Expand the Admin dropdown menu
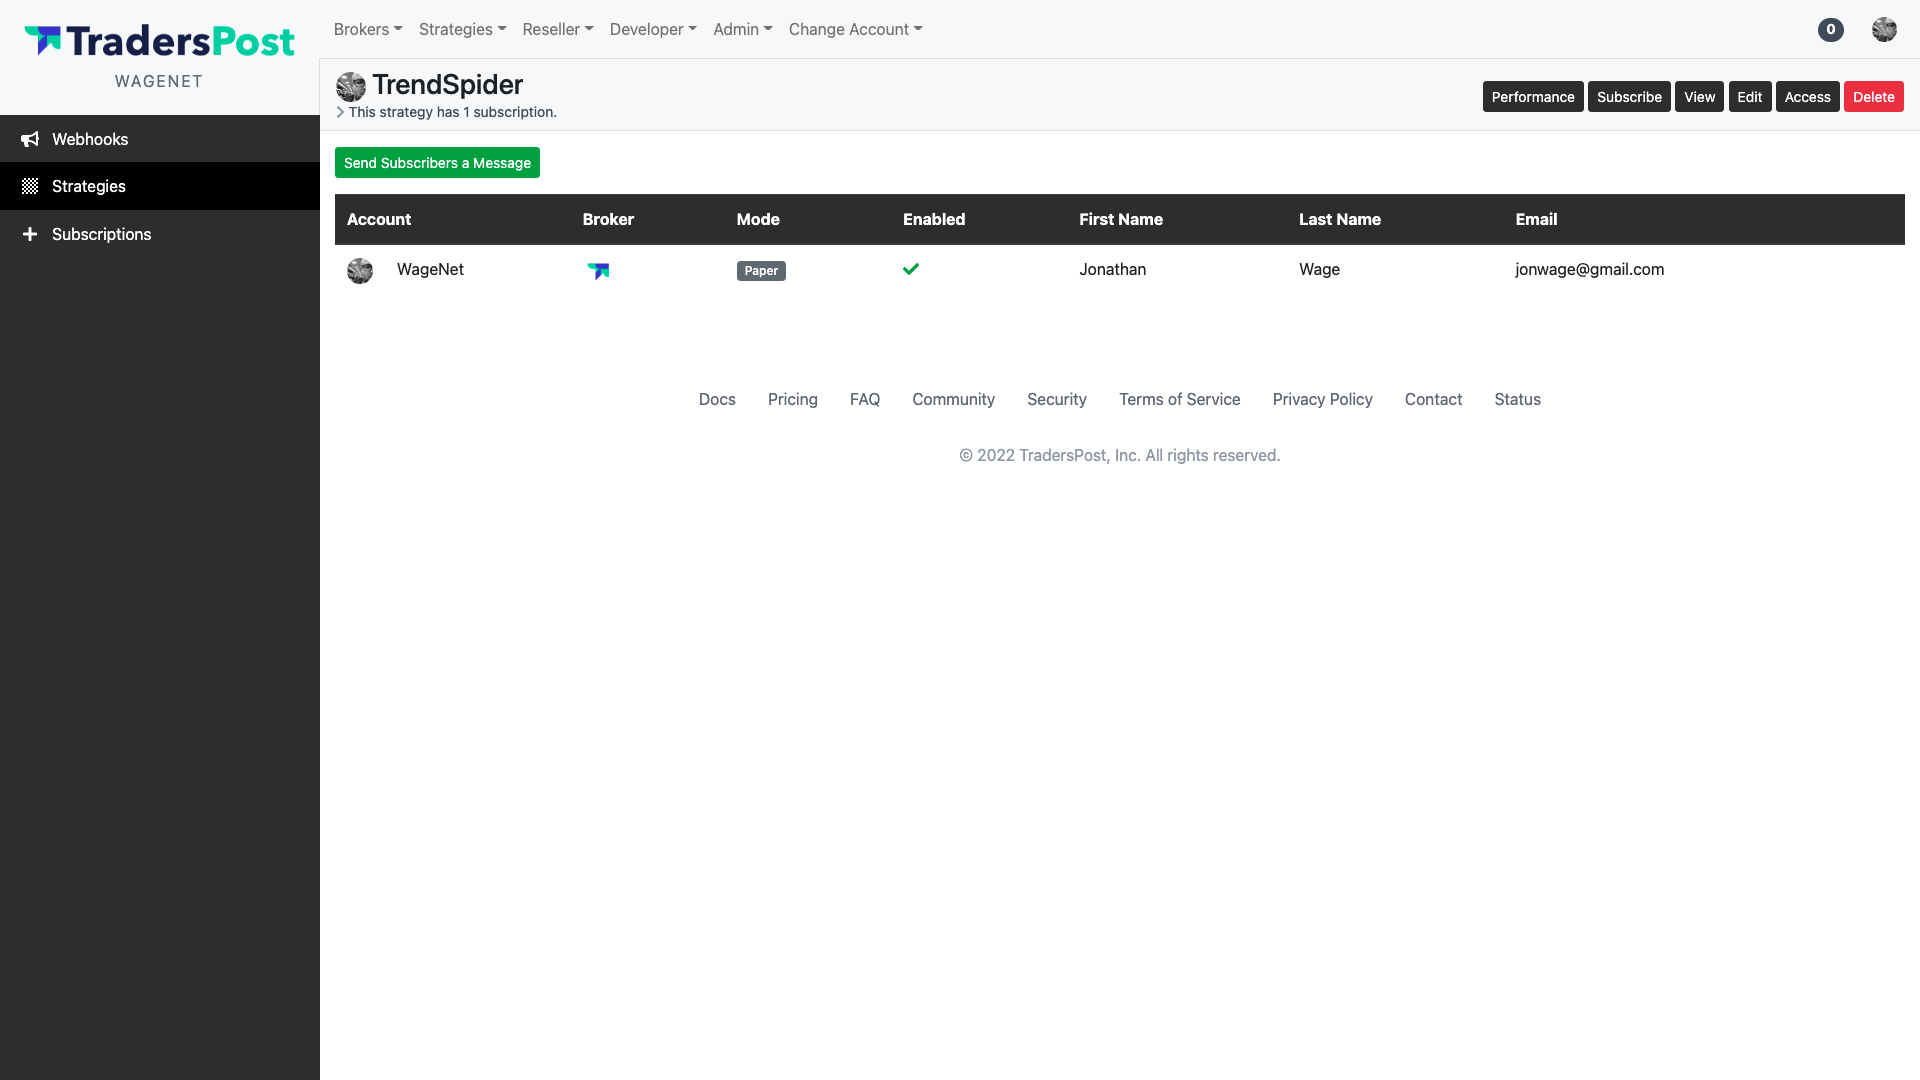 click(x=743, y=29)
